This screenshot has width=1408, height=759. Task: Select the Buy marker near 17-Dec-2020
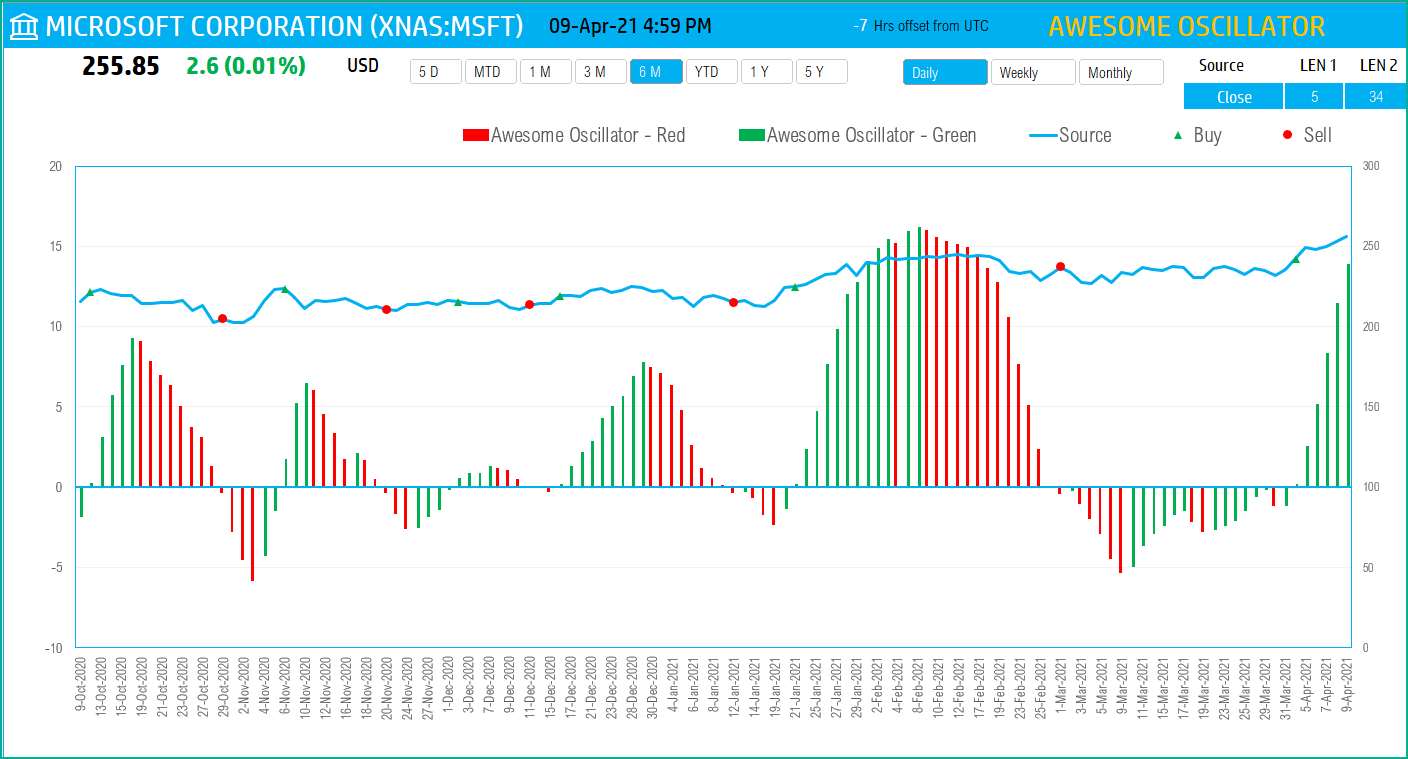pos(560,295)
